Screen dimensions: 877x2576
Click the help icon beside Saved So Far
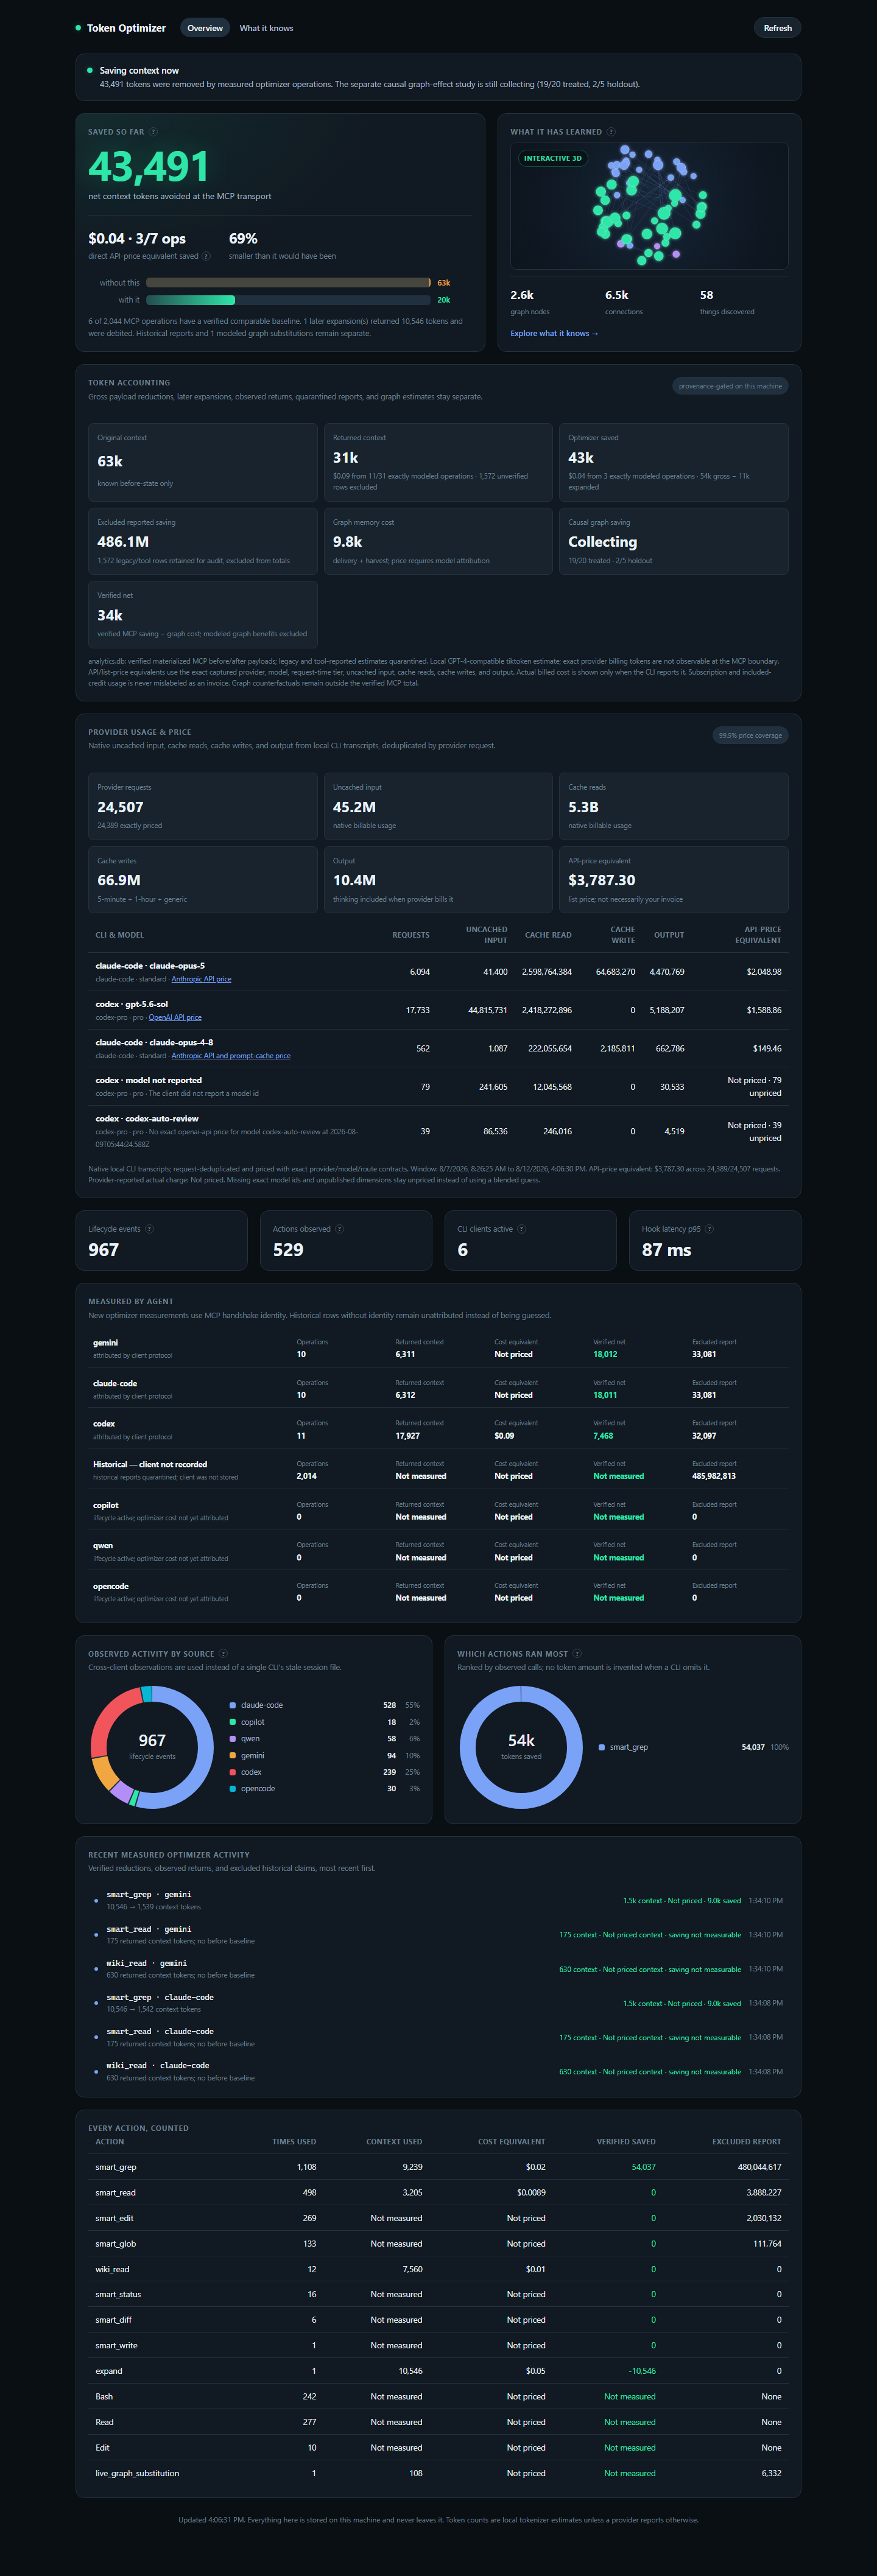(x=153, y=132)
